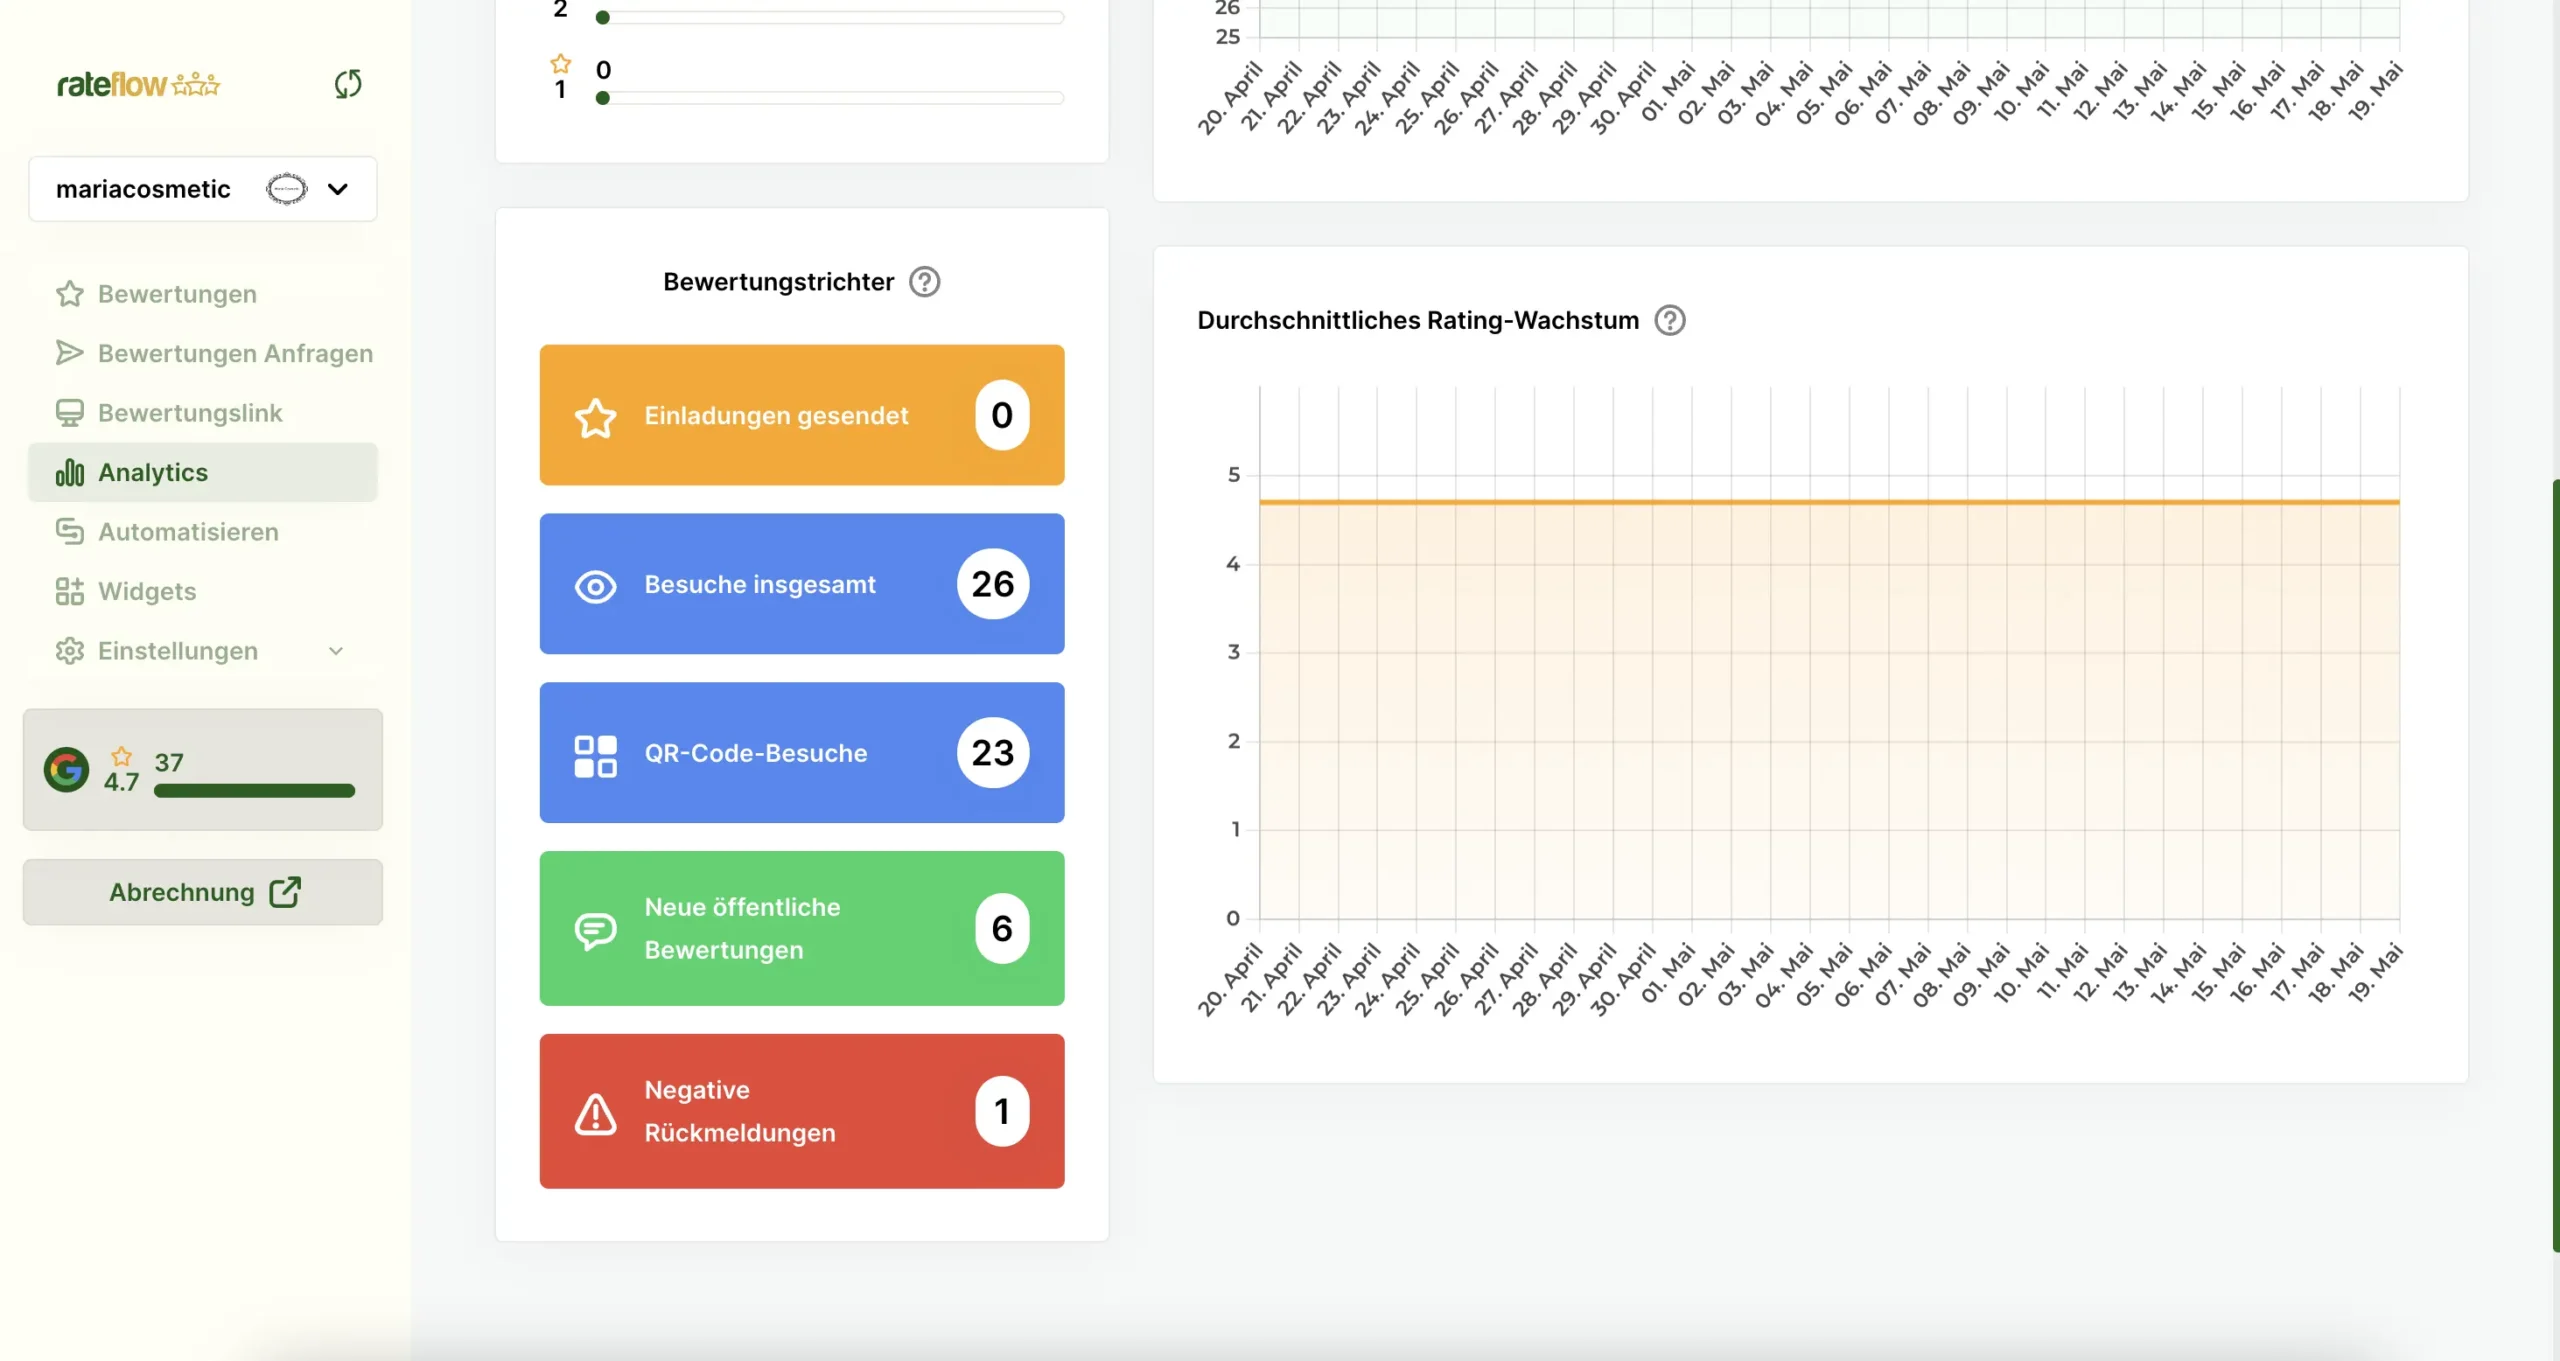Open the Bewertungslink sidebar item
Image resolution: width=2560 pixels, height=1361 pixels.
point(190,413)
